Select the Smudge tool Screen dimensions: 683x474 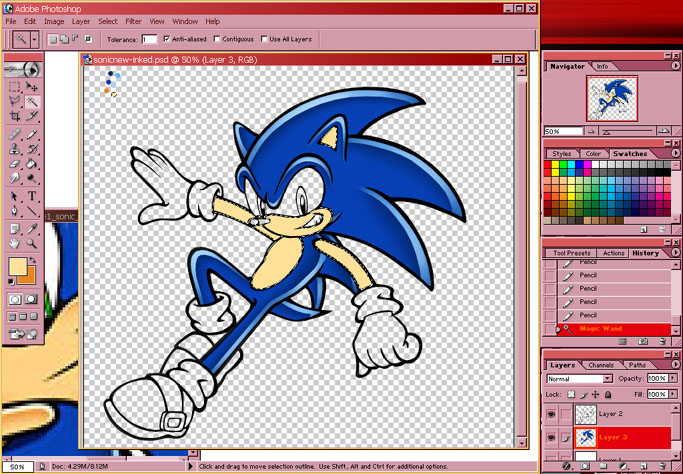point(15,178)
